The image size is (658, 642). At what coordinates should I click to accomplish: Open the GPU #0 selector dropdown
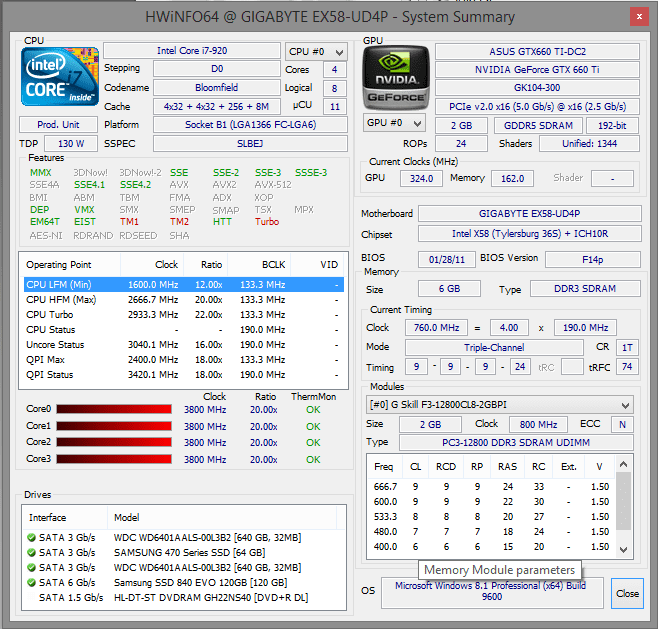click(394, 123)
